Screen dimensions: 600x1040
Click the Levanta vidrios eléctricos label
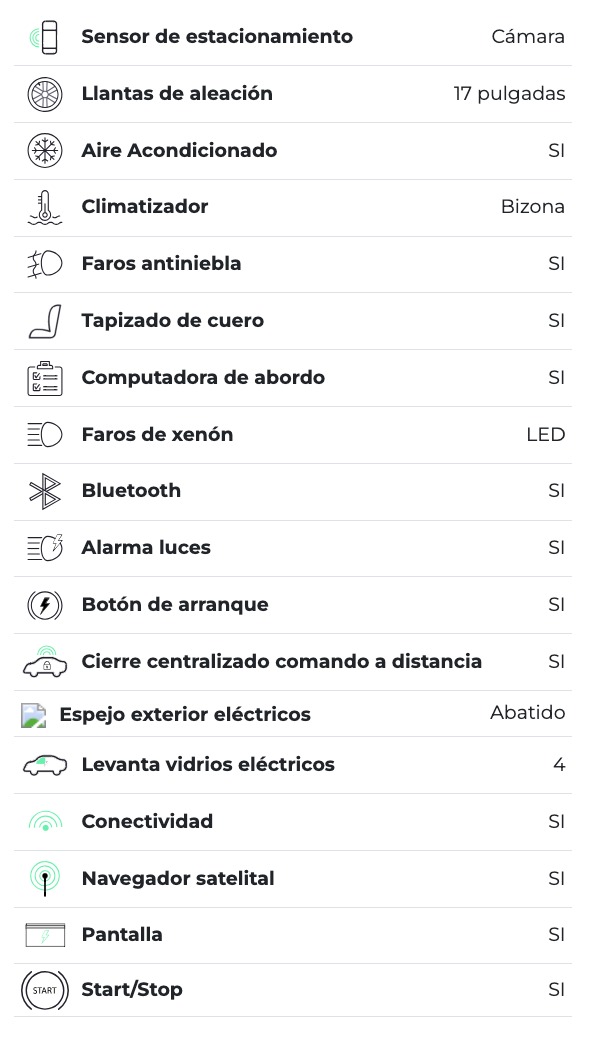click(208, 765)
